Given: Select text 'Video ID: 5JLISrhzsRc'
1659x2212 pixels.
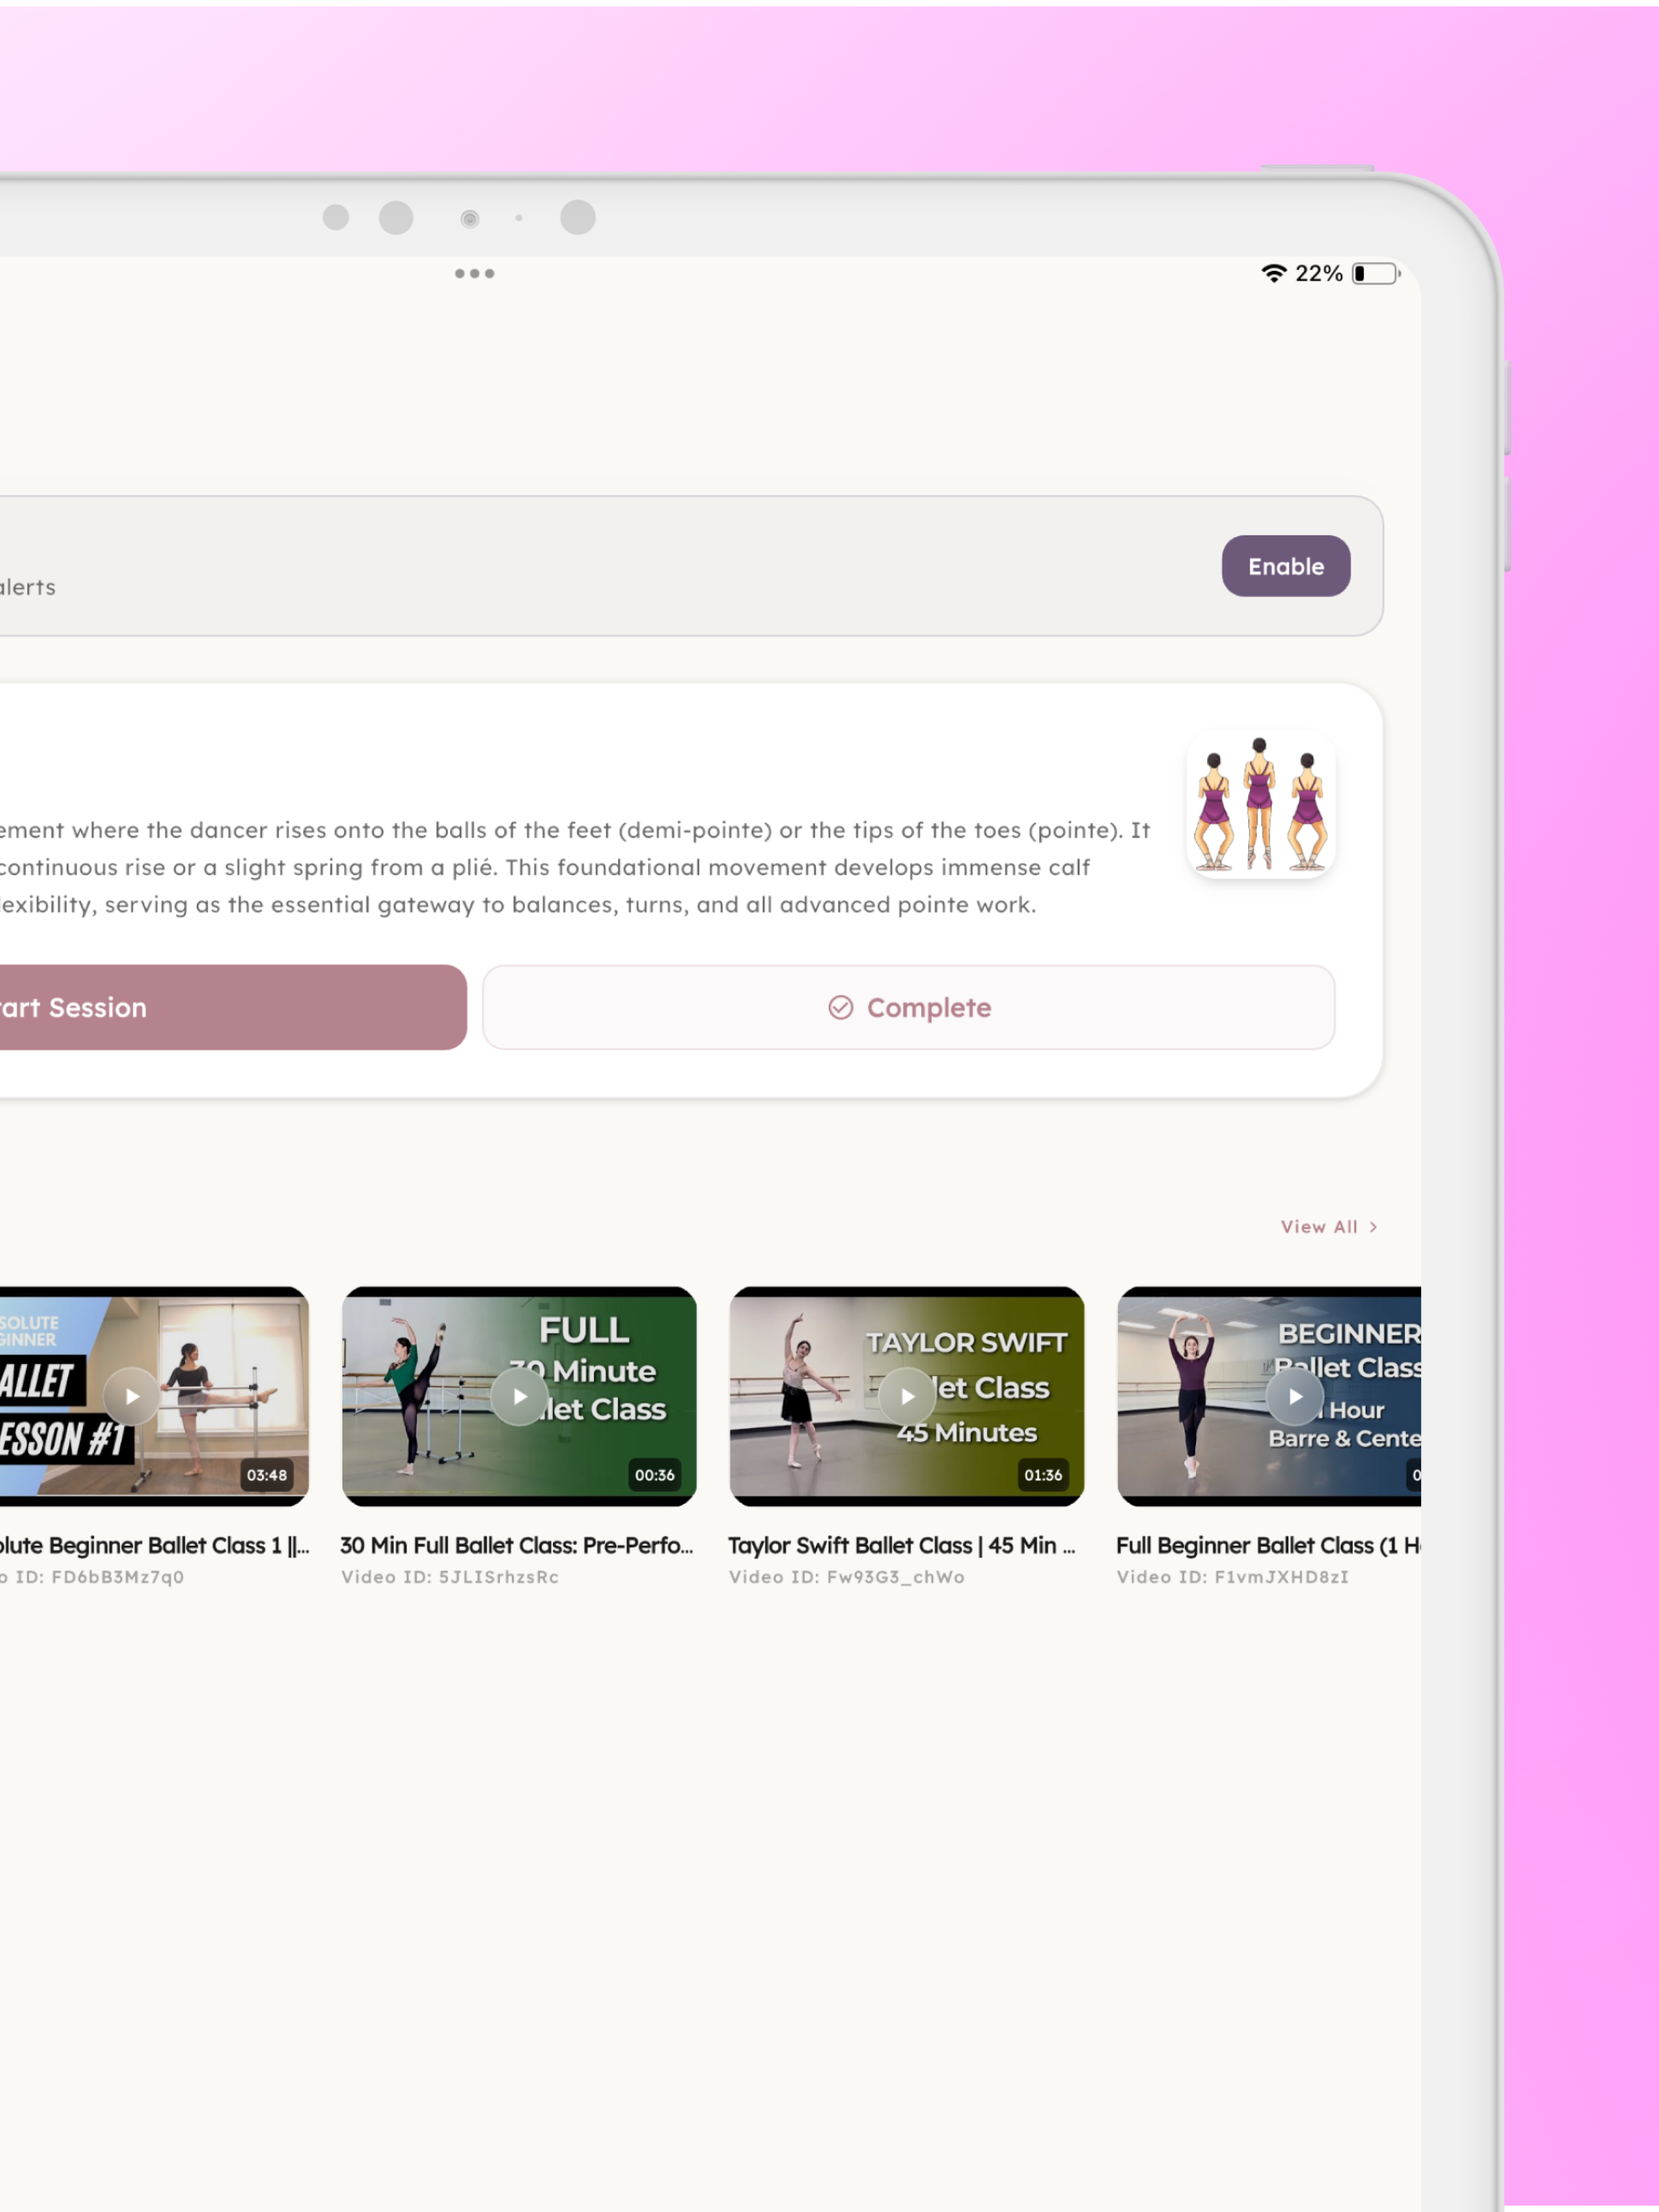Looking at the screenshot, I should 450,1577.
